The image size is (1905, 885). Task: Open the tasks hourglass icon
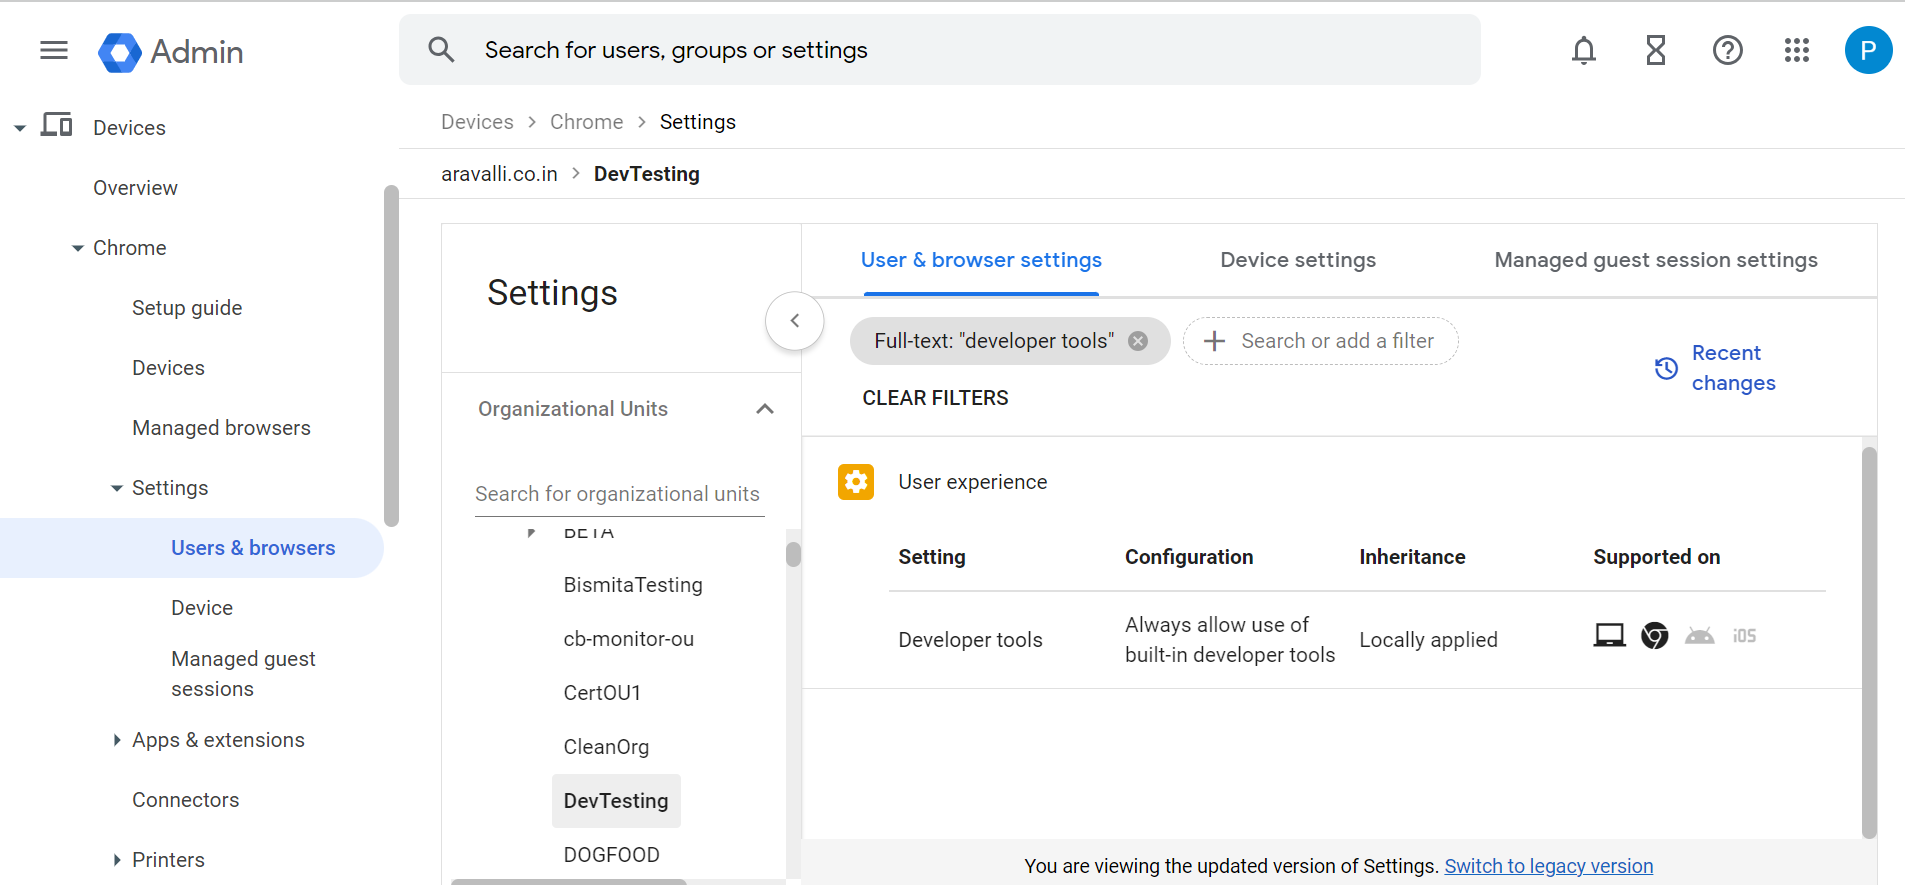[x=1656, y=50]
